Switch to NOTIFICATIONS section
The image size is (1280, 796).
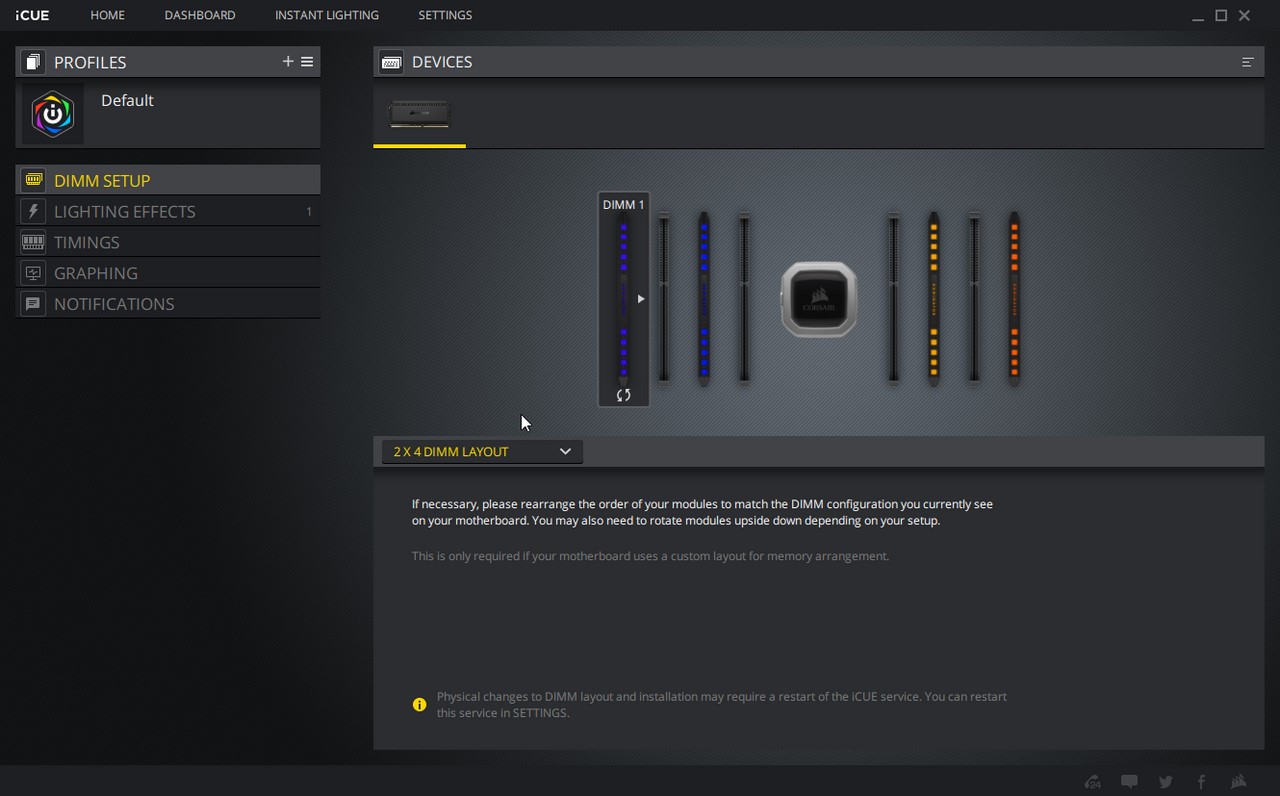pos(168,304)
